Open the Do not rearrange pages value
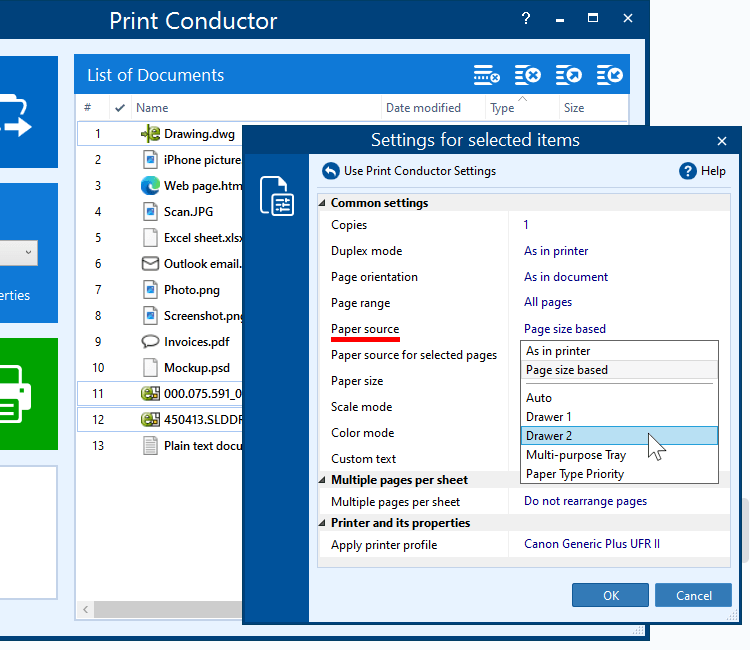The image size is (750, 650). tap(585, 501)
